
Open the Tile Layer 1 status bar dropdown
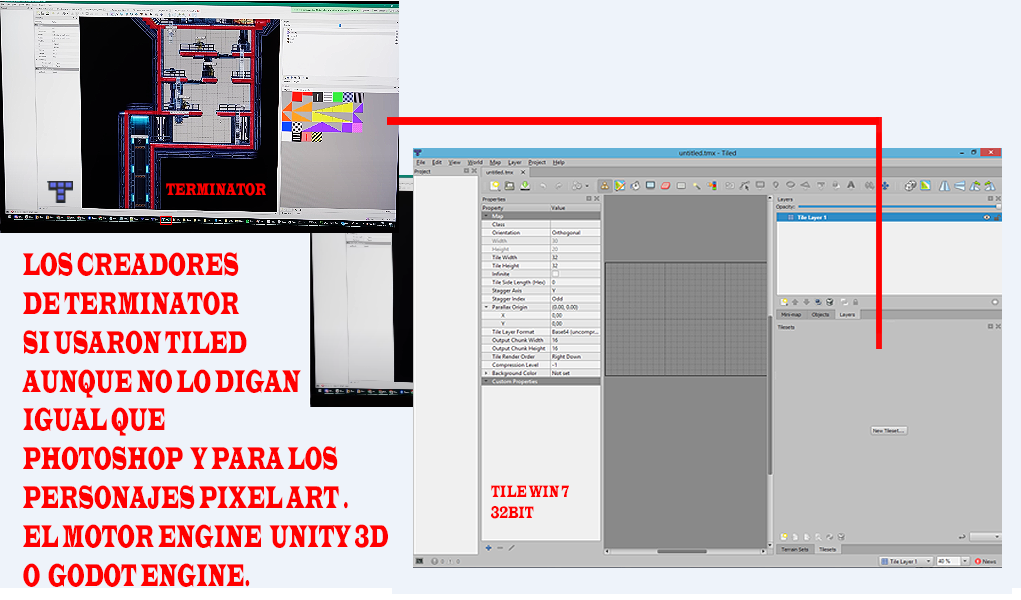click(906, 561)
